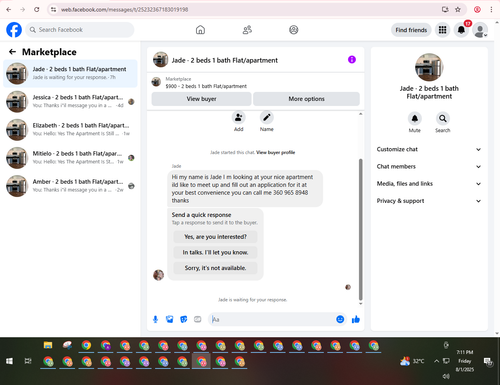
Task: Open the Jade conversation in the list
Action: pyautogui.click(x=70, y=73)
